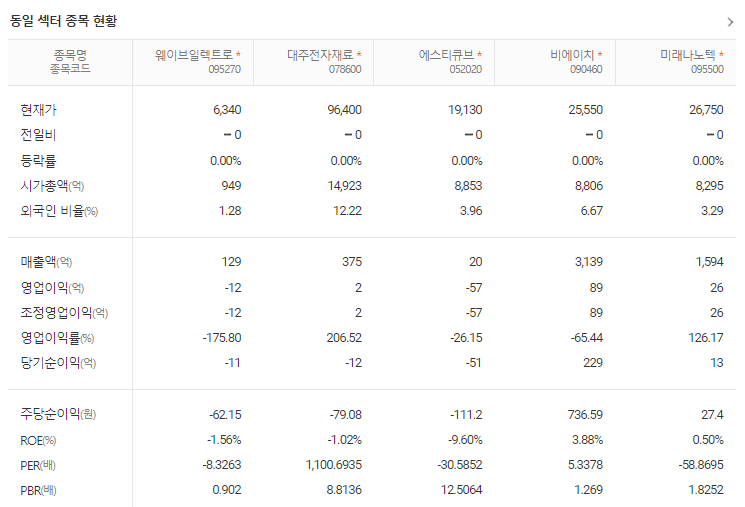
Task: Click market cap value 14,923
Action: click(x=344, y=186)
